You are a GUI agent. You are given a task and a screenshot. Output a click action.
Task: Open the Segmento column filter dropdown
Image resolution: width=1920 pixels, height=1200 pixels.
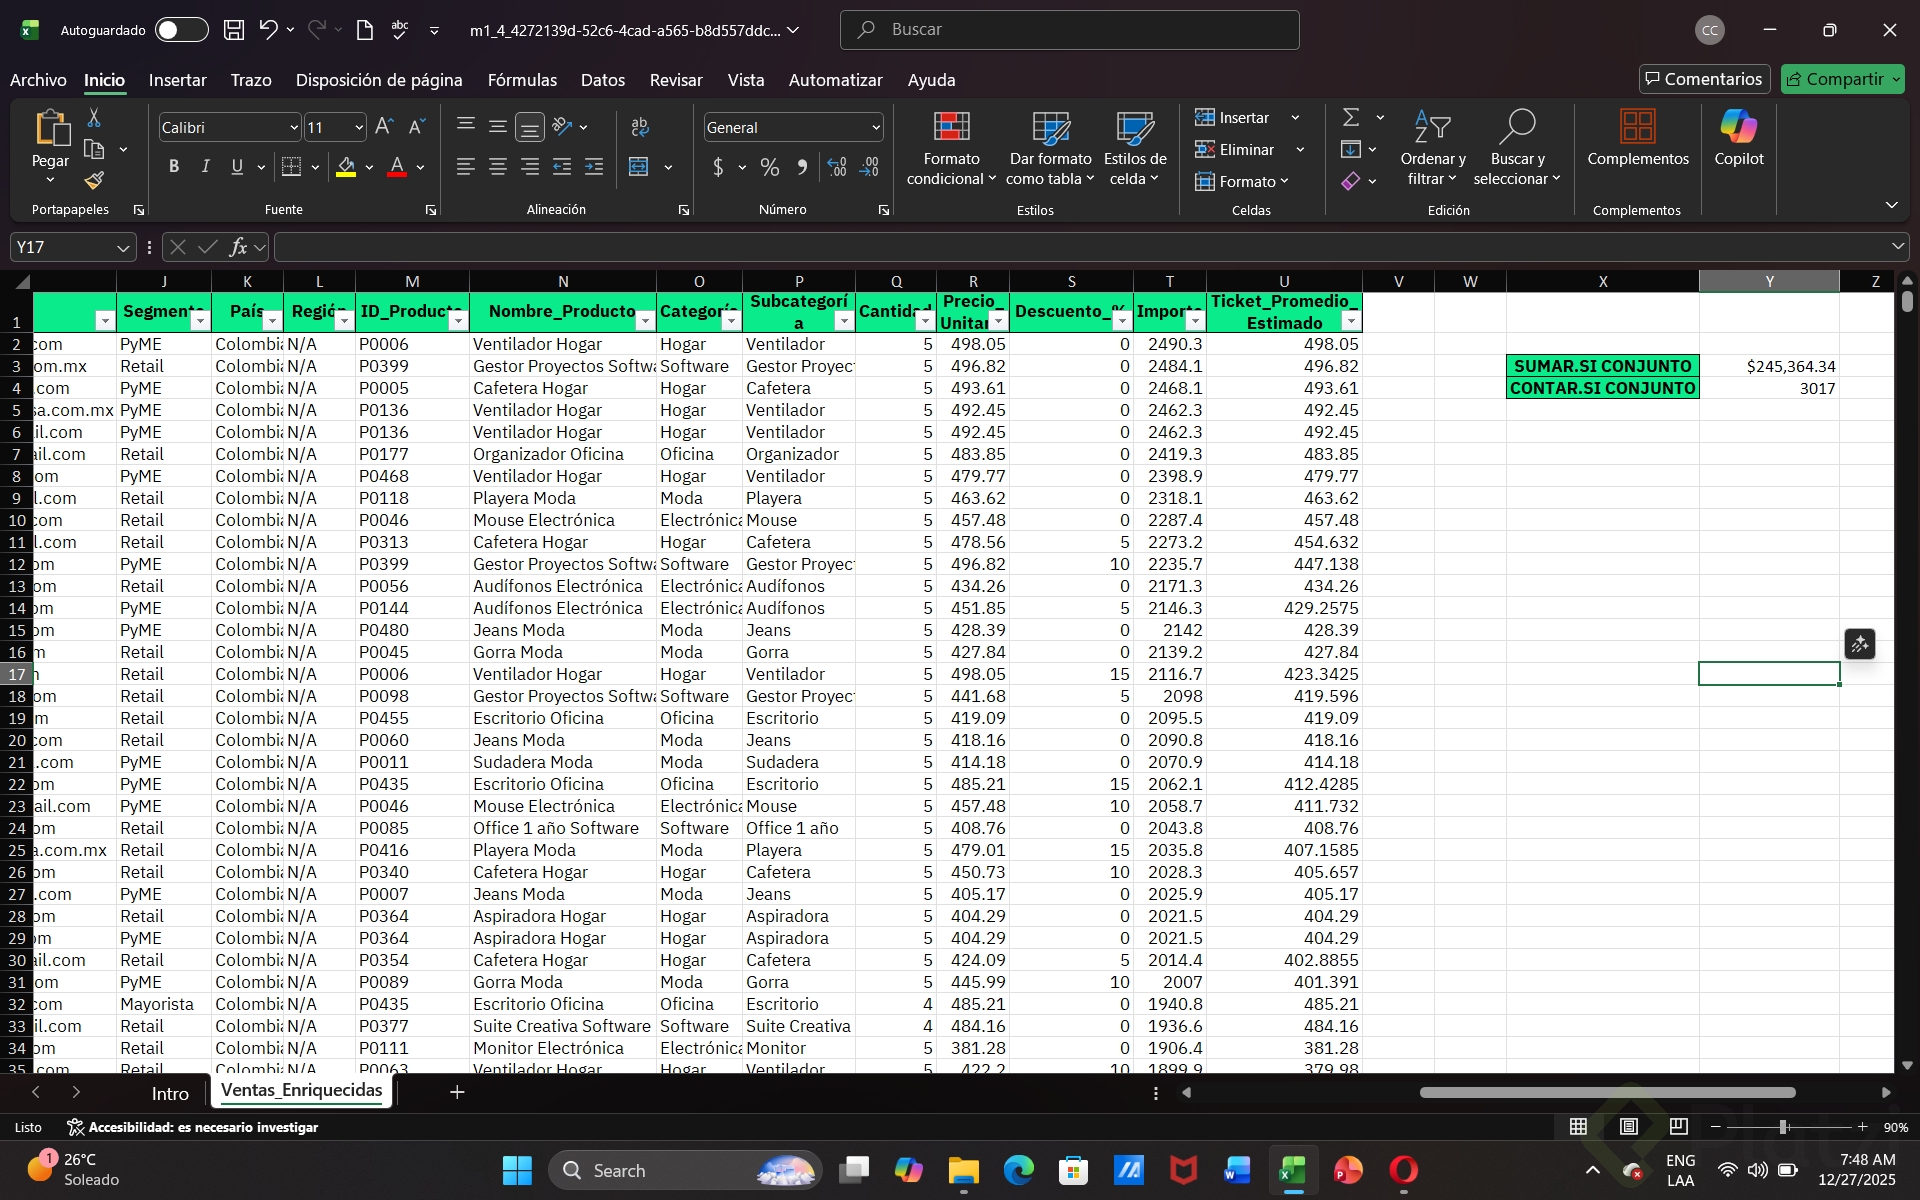(x=200, y=320)
